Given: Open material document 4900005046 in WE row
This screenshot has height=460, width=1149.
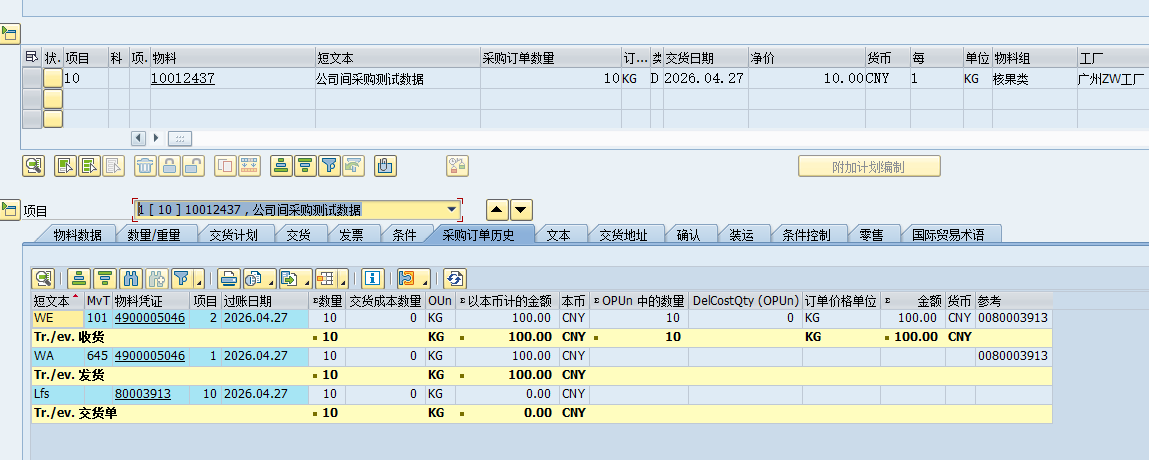Looking at the screenshot, I should pyautogui.click(x=149, y=319).
